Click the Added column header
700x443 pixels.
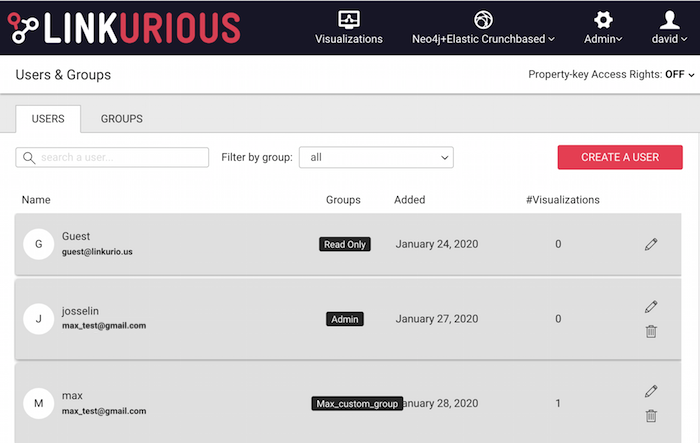pyautogui.click(x=409, y=200)
